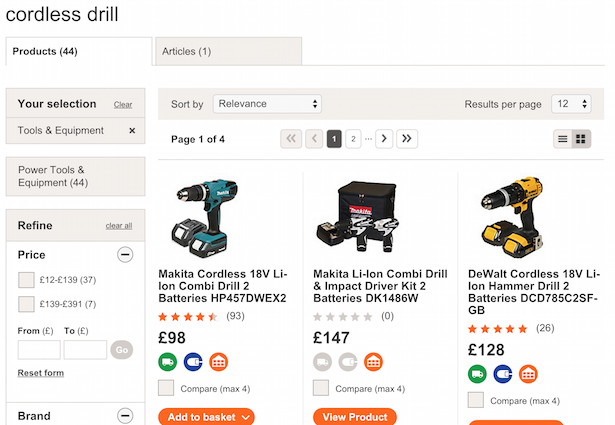Click the Reset form link
This screenshot has height=425, width=615.
[40, 373]
